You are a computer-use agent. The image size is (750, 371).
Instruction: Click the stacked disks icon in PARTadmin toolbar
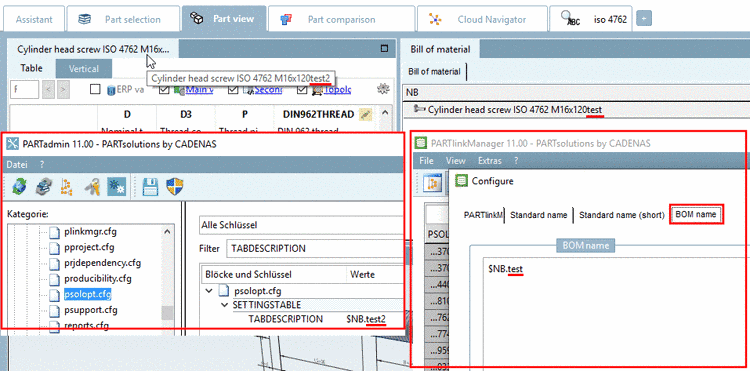point(44,186)
